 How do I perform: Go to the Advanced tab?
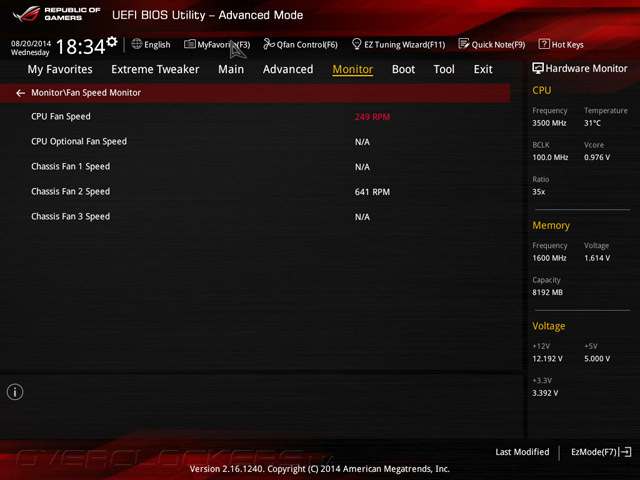tap(288, 69)
